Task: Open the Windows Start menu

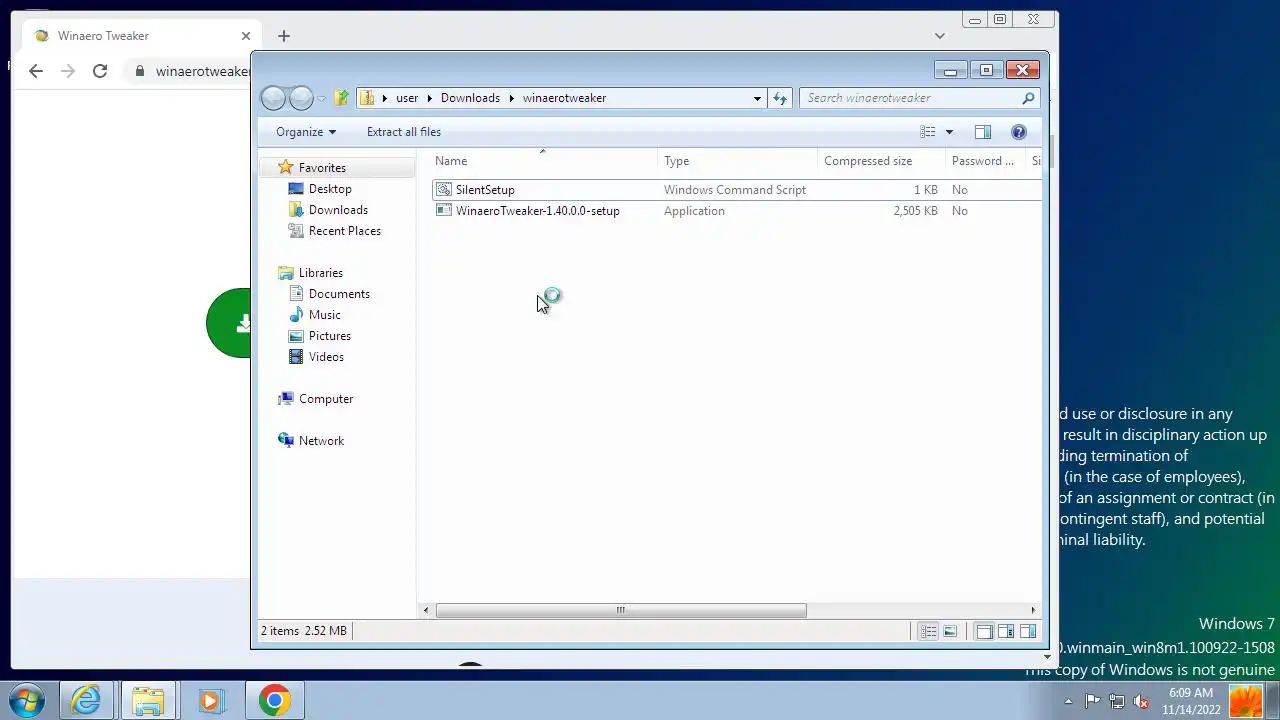Action: (x=27, y=700)
